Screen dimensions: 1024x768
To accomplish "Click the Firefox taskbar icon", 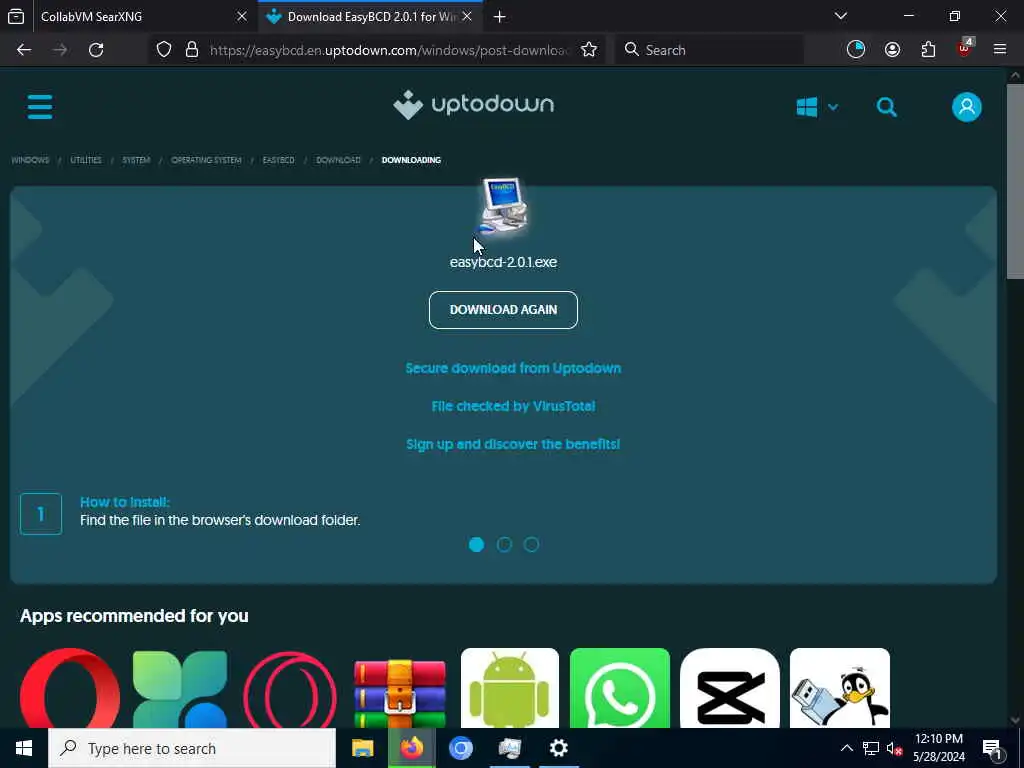I will pos(411,748).
